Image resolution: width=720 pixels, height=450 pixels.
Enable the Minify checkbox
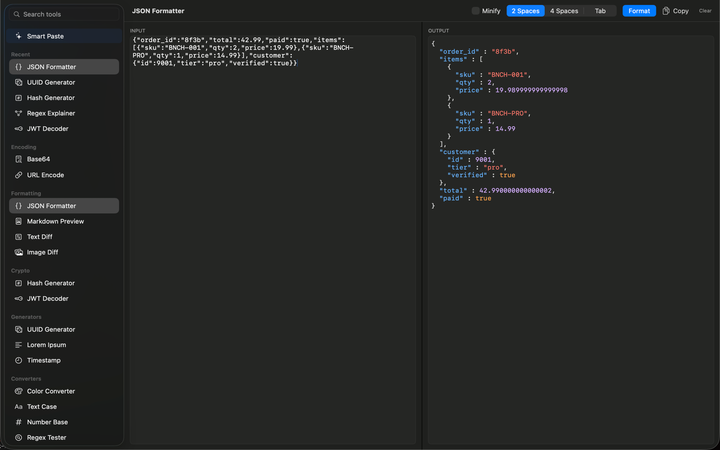(476, 11)
